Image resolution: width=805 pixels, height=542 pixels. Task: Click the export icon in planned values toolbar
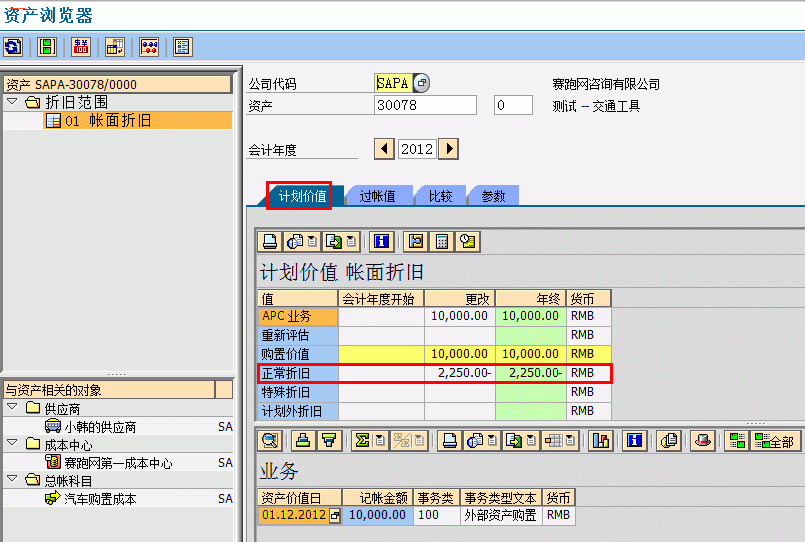pos(334,241)
